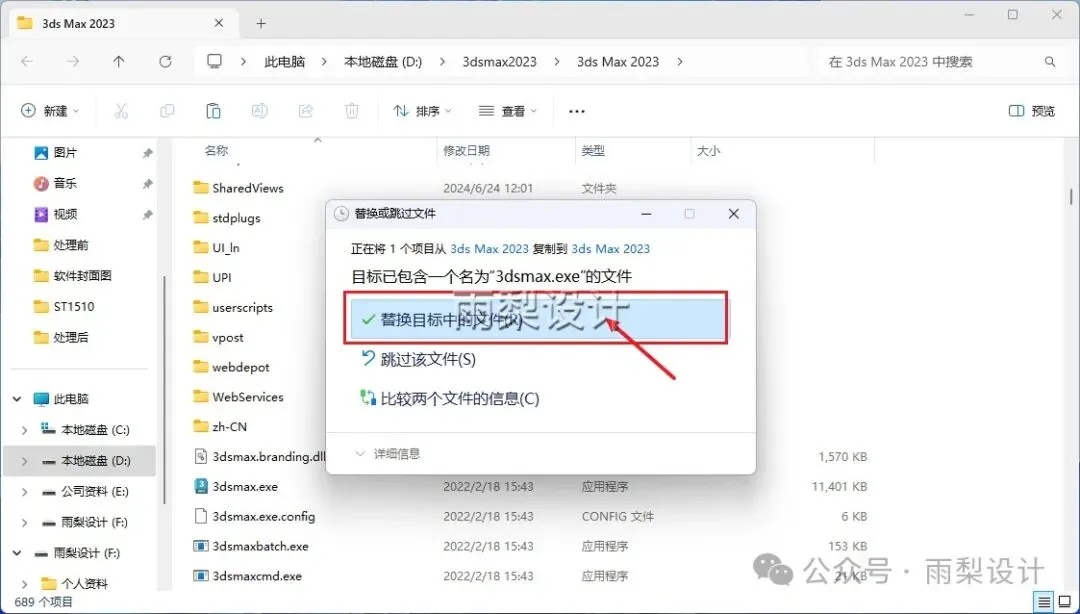Toggle the 预览 preview pane
1080x614 pixels.
point(1032,111)
